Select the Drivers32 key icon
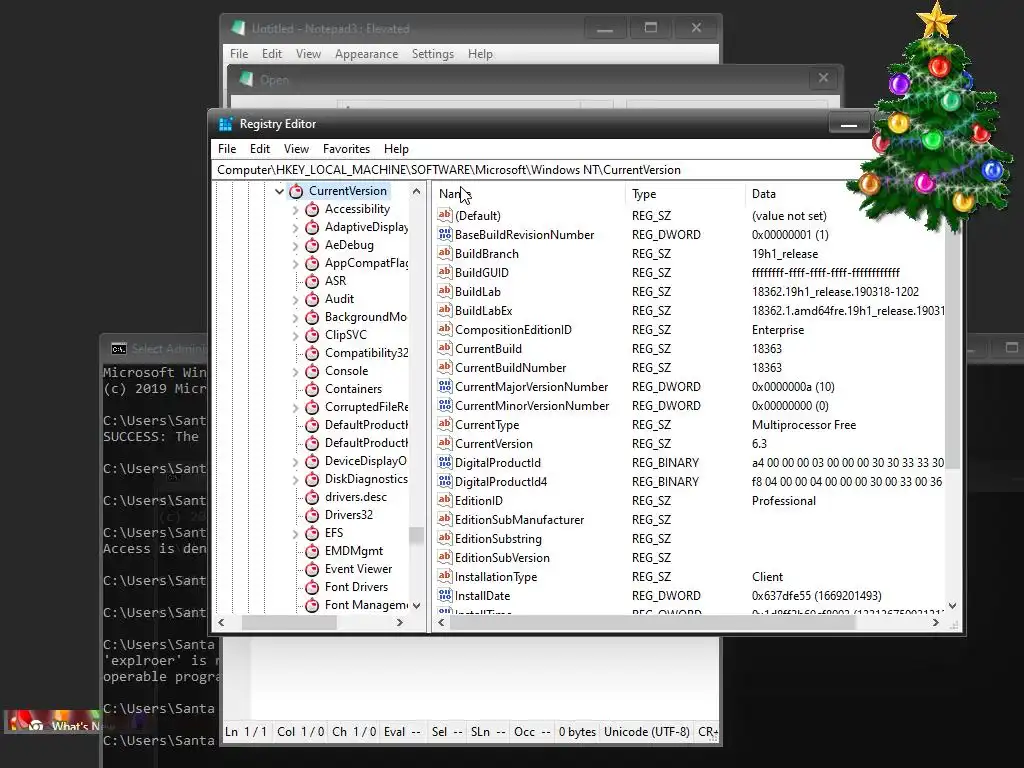1024x768 pixels. click(x=312, y=515)
